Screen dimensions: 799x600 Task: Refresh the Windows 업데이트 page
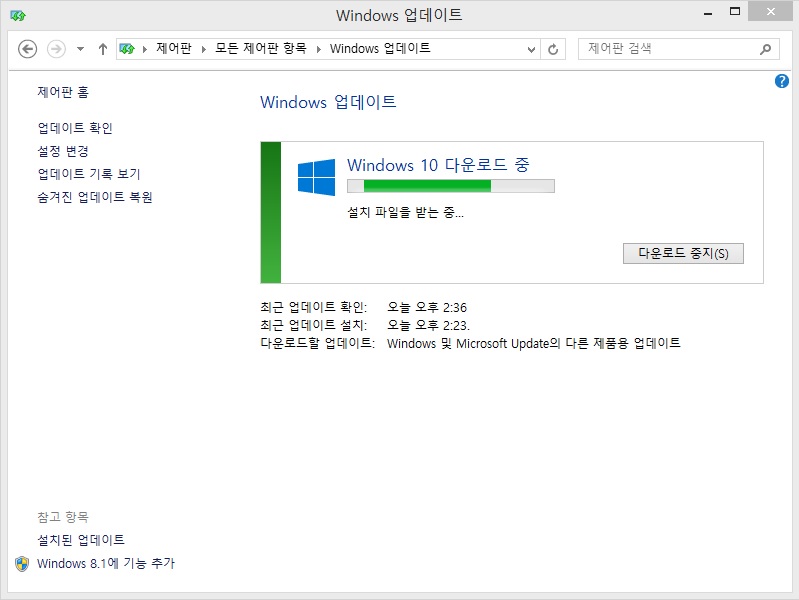tap(554, 49)
